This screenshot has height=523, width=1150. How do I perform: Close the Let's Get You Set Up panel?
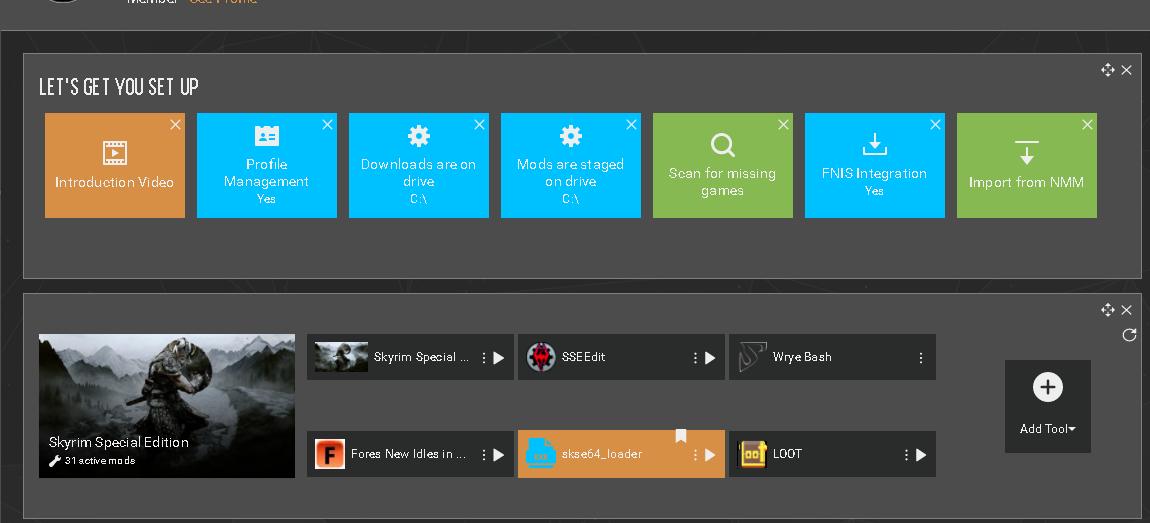[x=1127, y=70]
